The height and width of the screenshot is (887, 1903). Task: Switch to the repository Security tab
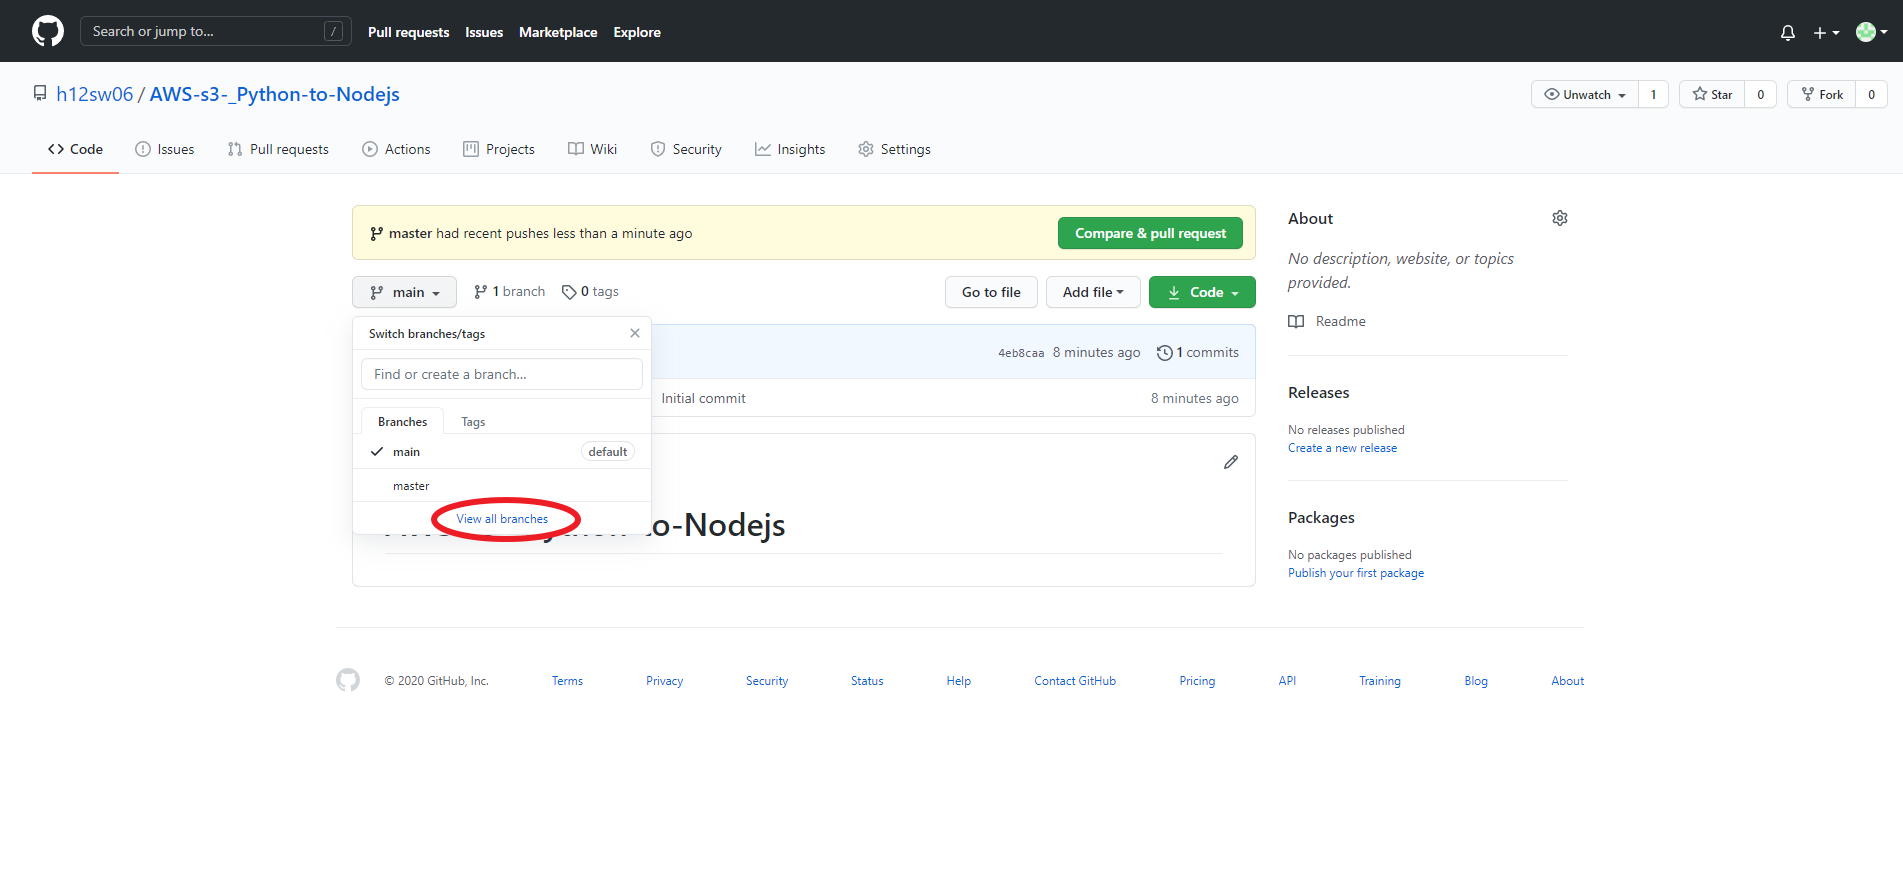(686, 149)
